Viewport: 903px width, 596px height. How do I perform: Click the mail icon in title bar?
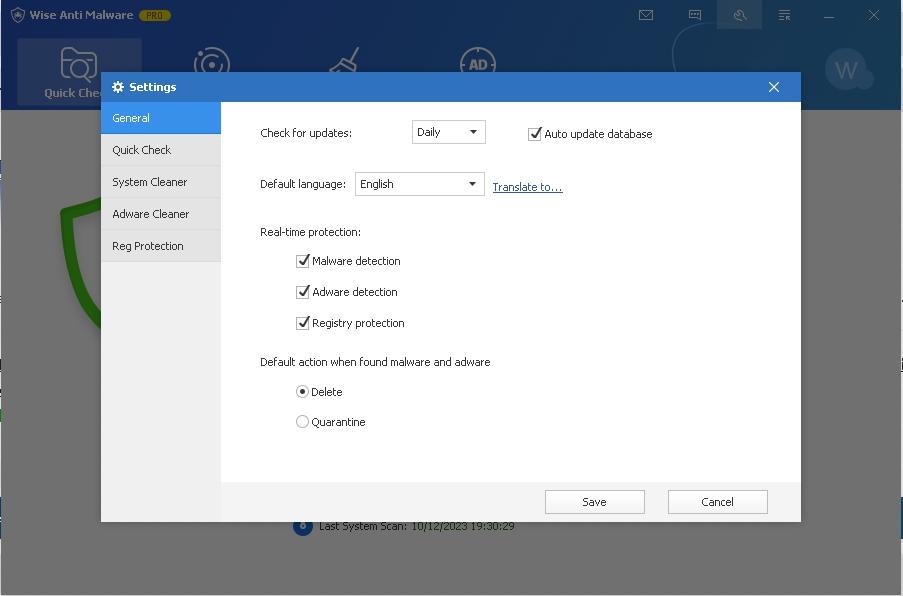pos(646,15)
